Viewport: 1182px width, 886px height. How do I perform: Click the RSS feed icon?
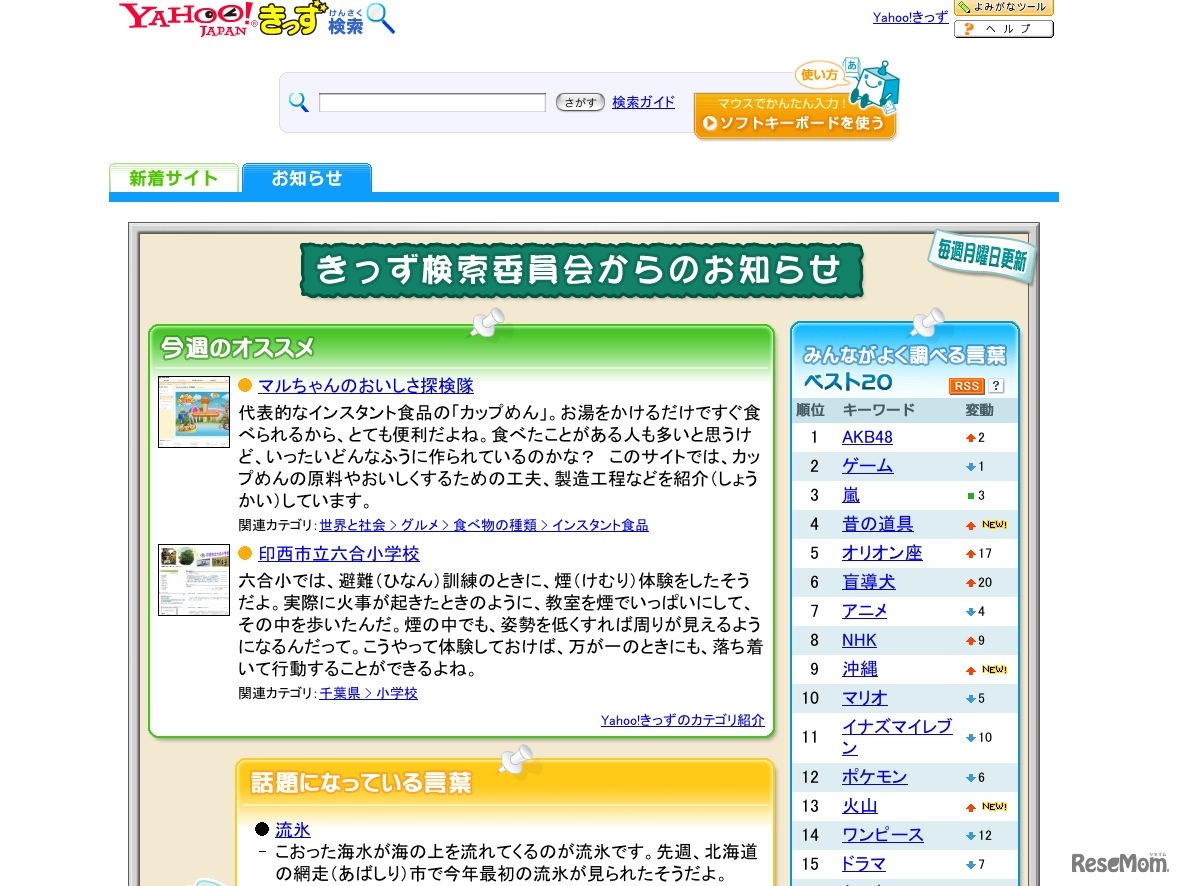tap(966, 385)
